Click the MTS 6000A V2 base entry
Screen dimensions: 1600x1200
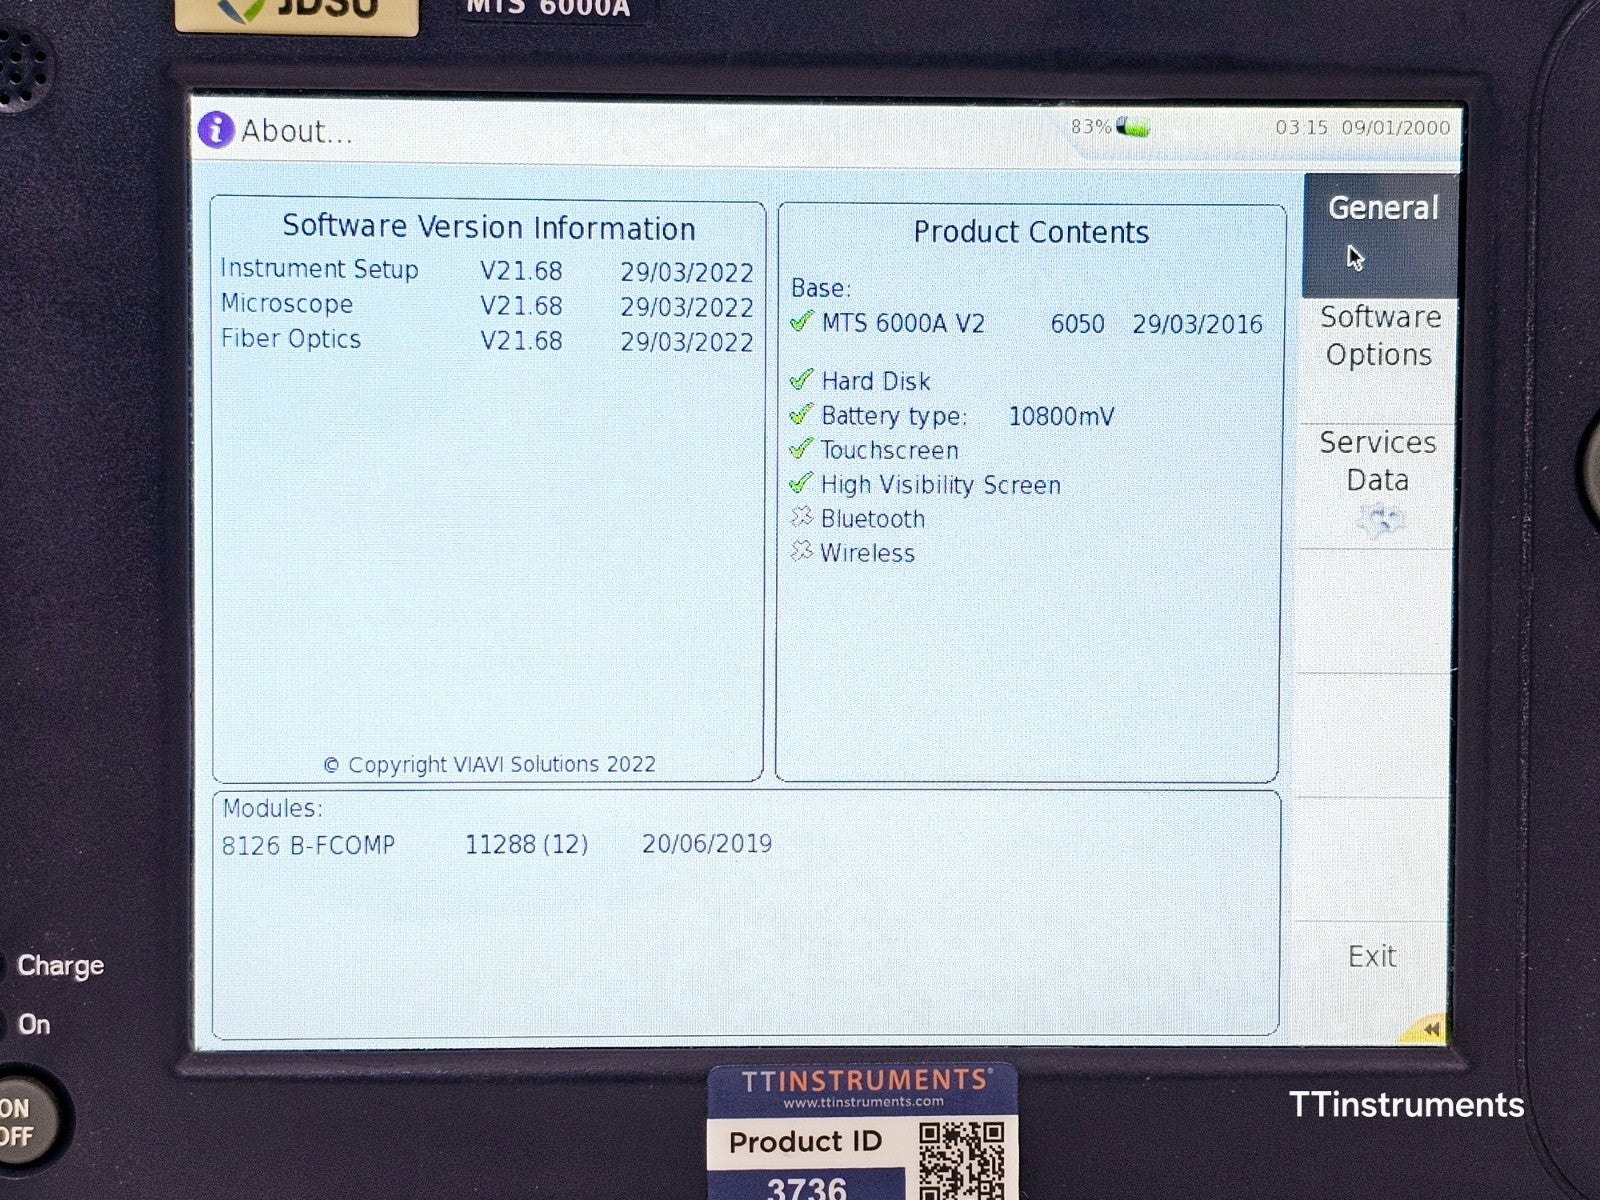click(903, 323)
